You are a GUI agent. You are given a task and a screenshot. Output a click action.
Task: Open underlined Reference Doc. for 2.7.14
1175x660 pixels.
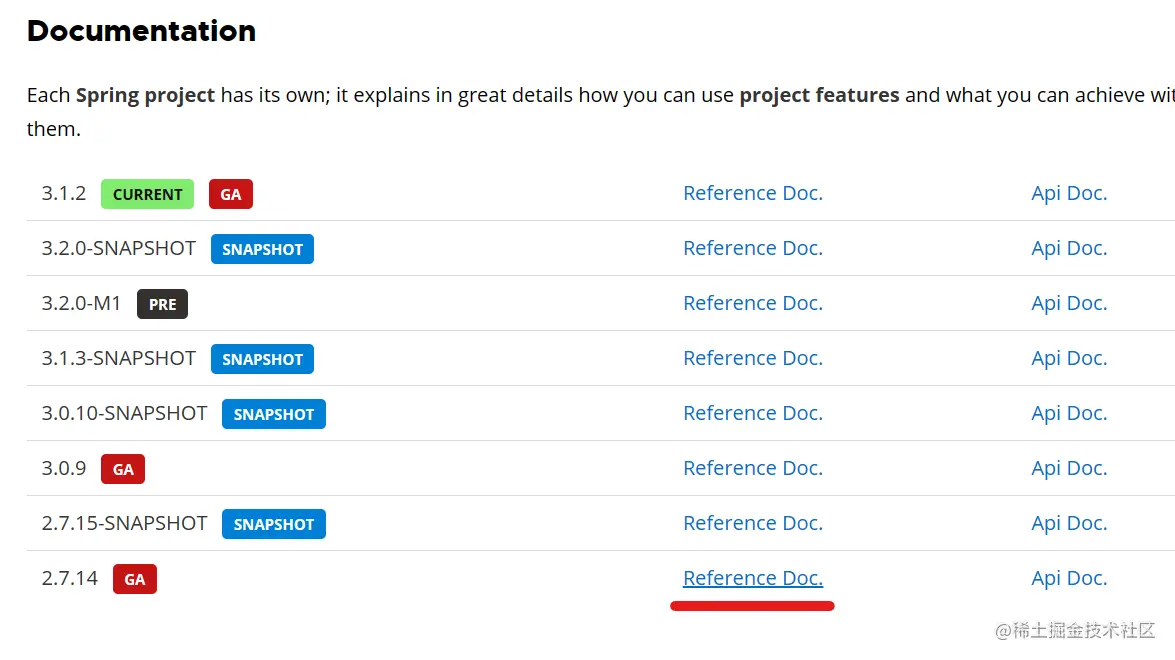(x=752, y=578)
